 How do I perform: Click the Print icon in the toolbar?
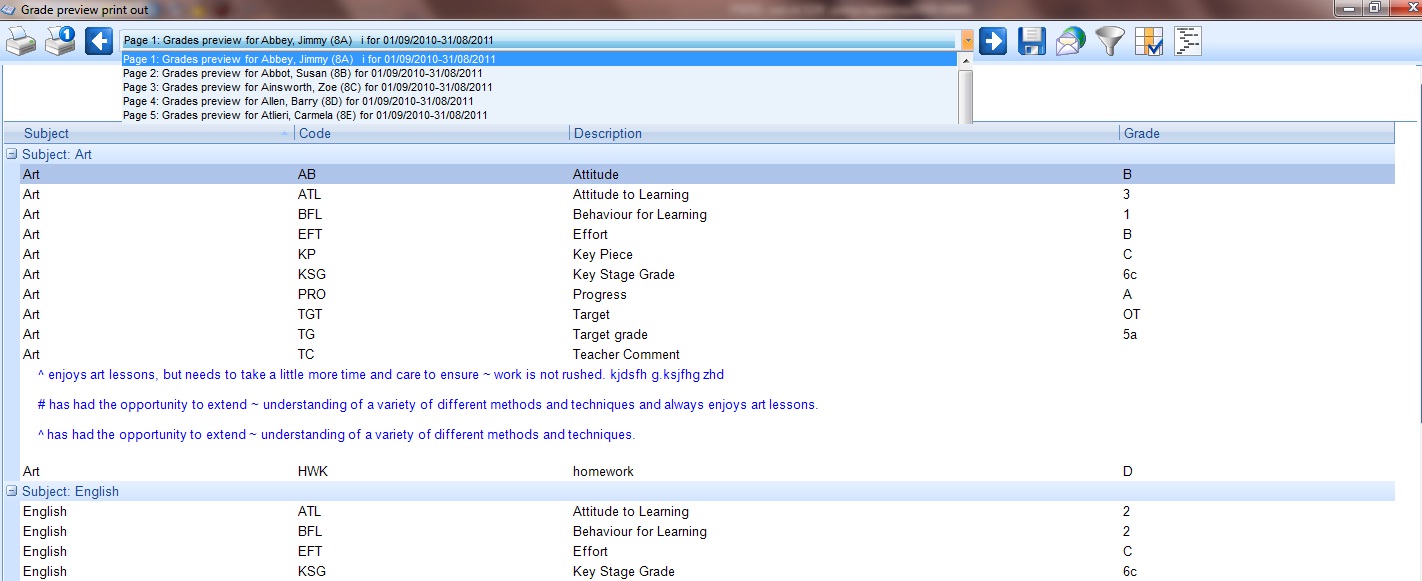click(21, 41)
